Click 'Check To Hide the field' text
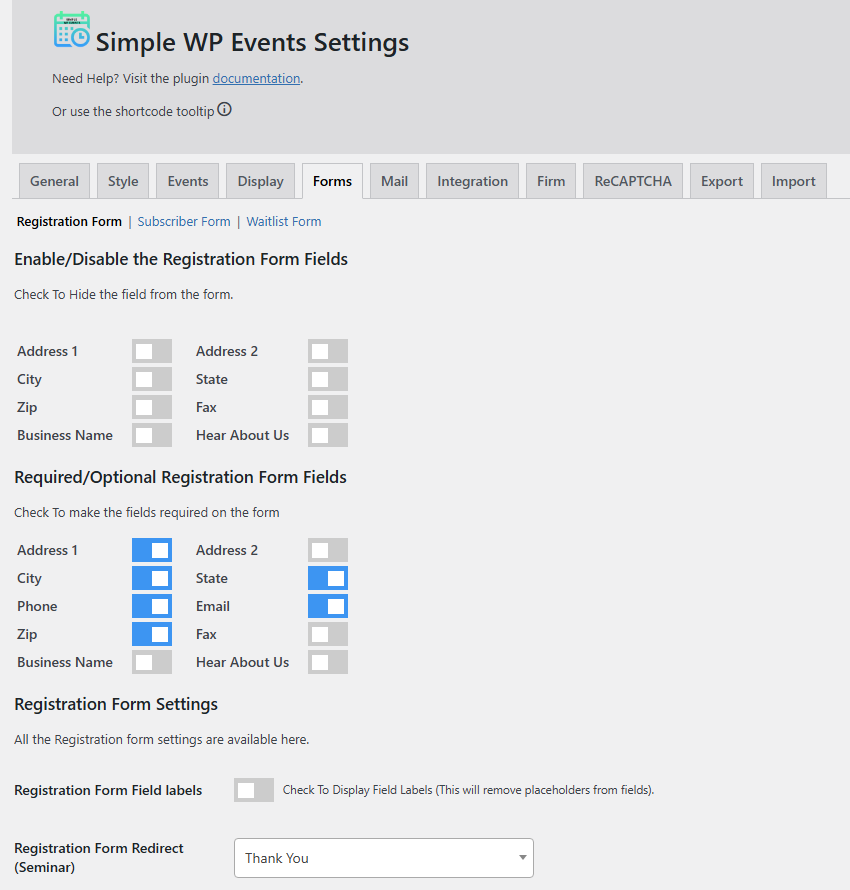 (x=124, y=295)
